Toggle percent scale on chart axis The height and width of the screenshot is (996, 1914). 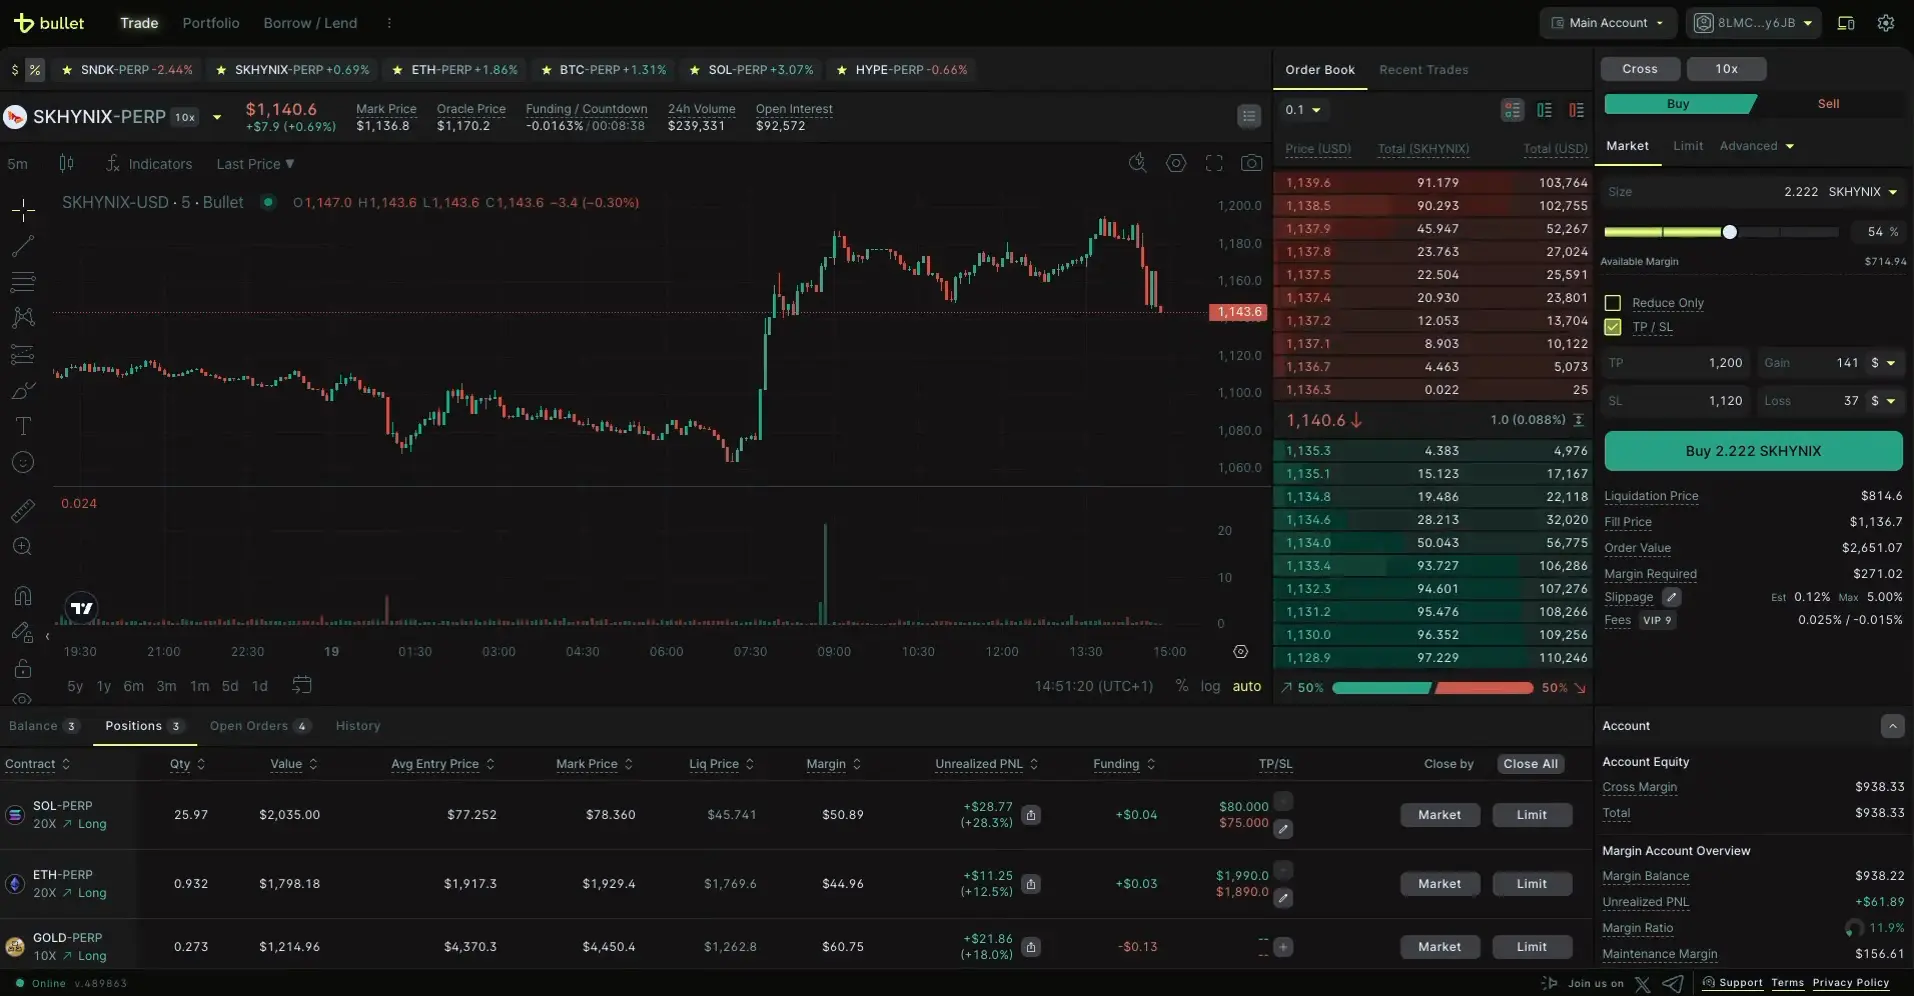coord(1182,686)
